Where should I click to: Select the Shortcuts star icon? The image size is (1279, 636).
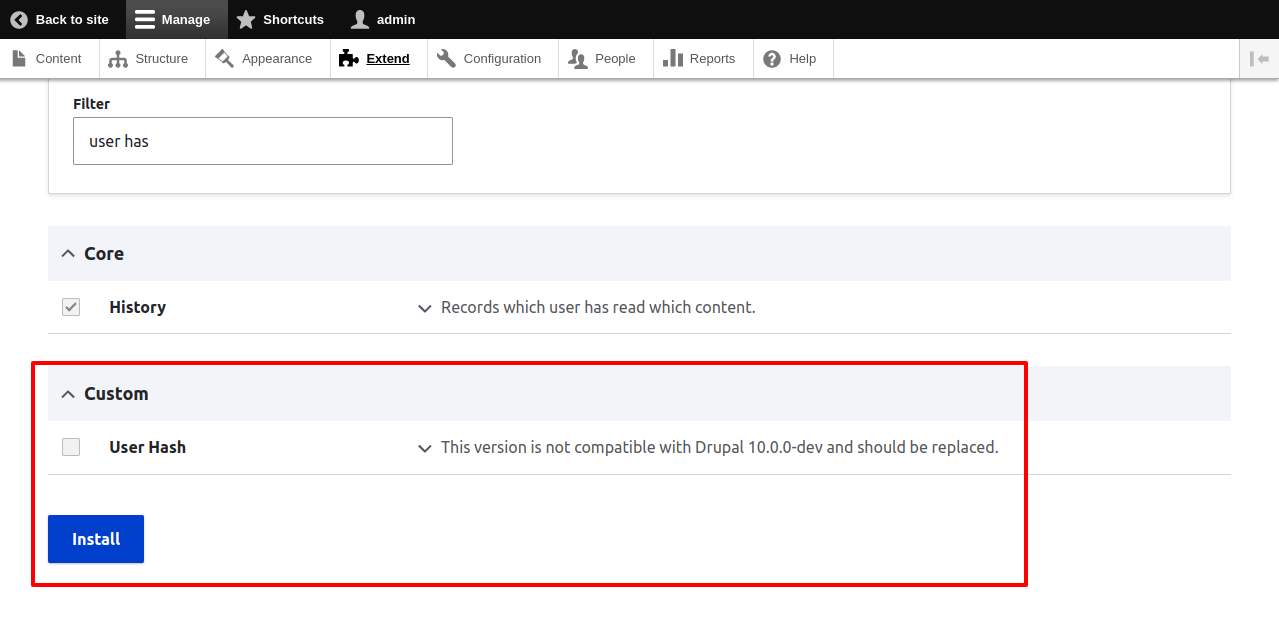(246, 19)
